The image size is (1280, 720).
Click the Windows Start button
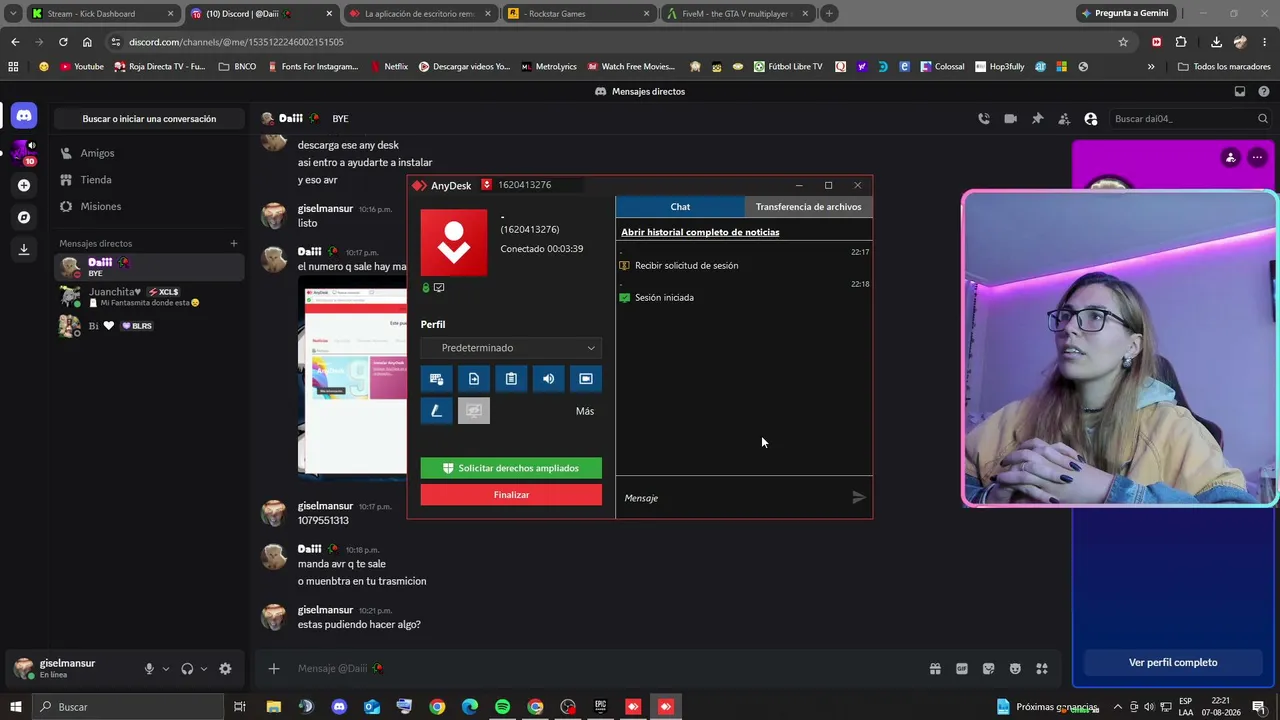[x=16, y=707]
